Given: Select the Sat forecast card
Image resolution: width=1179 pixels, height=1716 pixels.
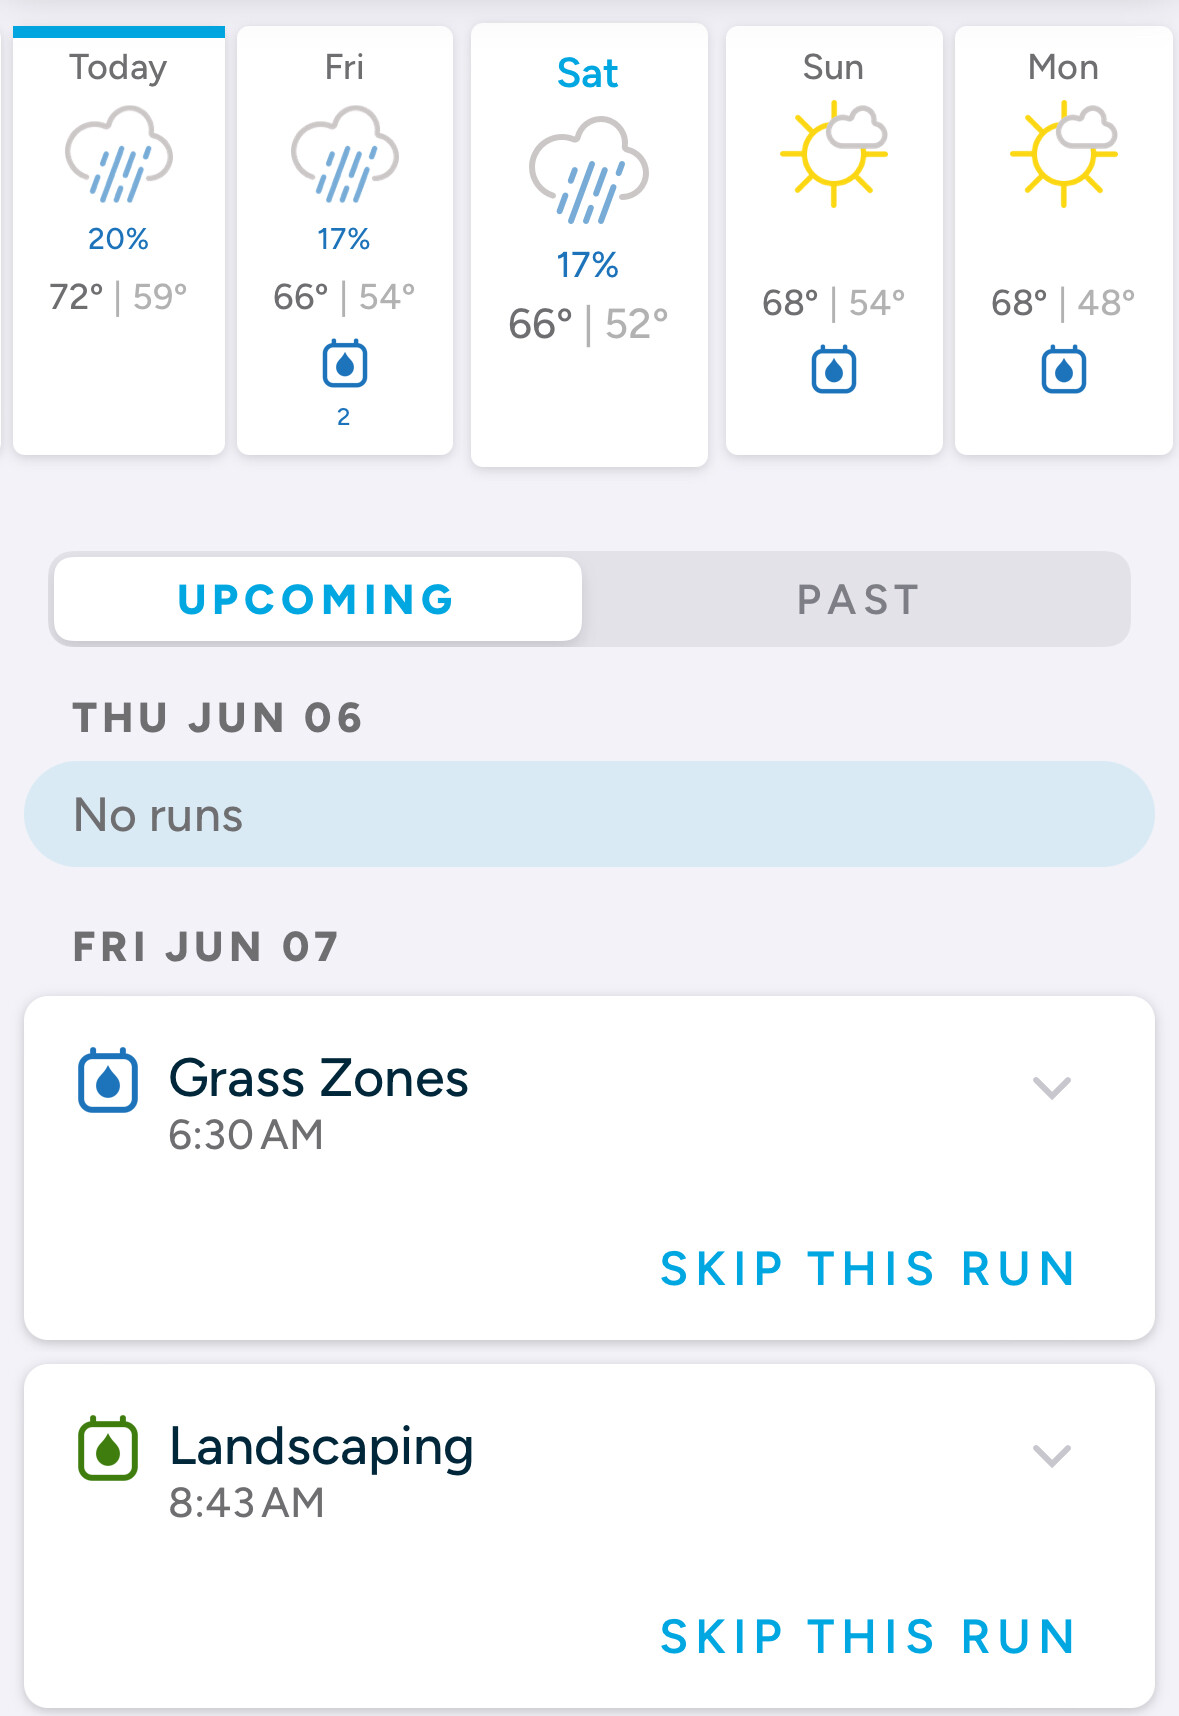Looking at the screenshot, I should coord(589,245).
